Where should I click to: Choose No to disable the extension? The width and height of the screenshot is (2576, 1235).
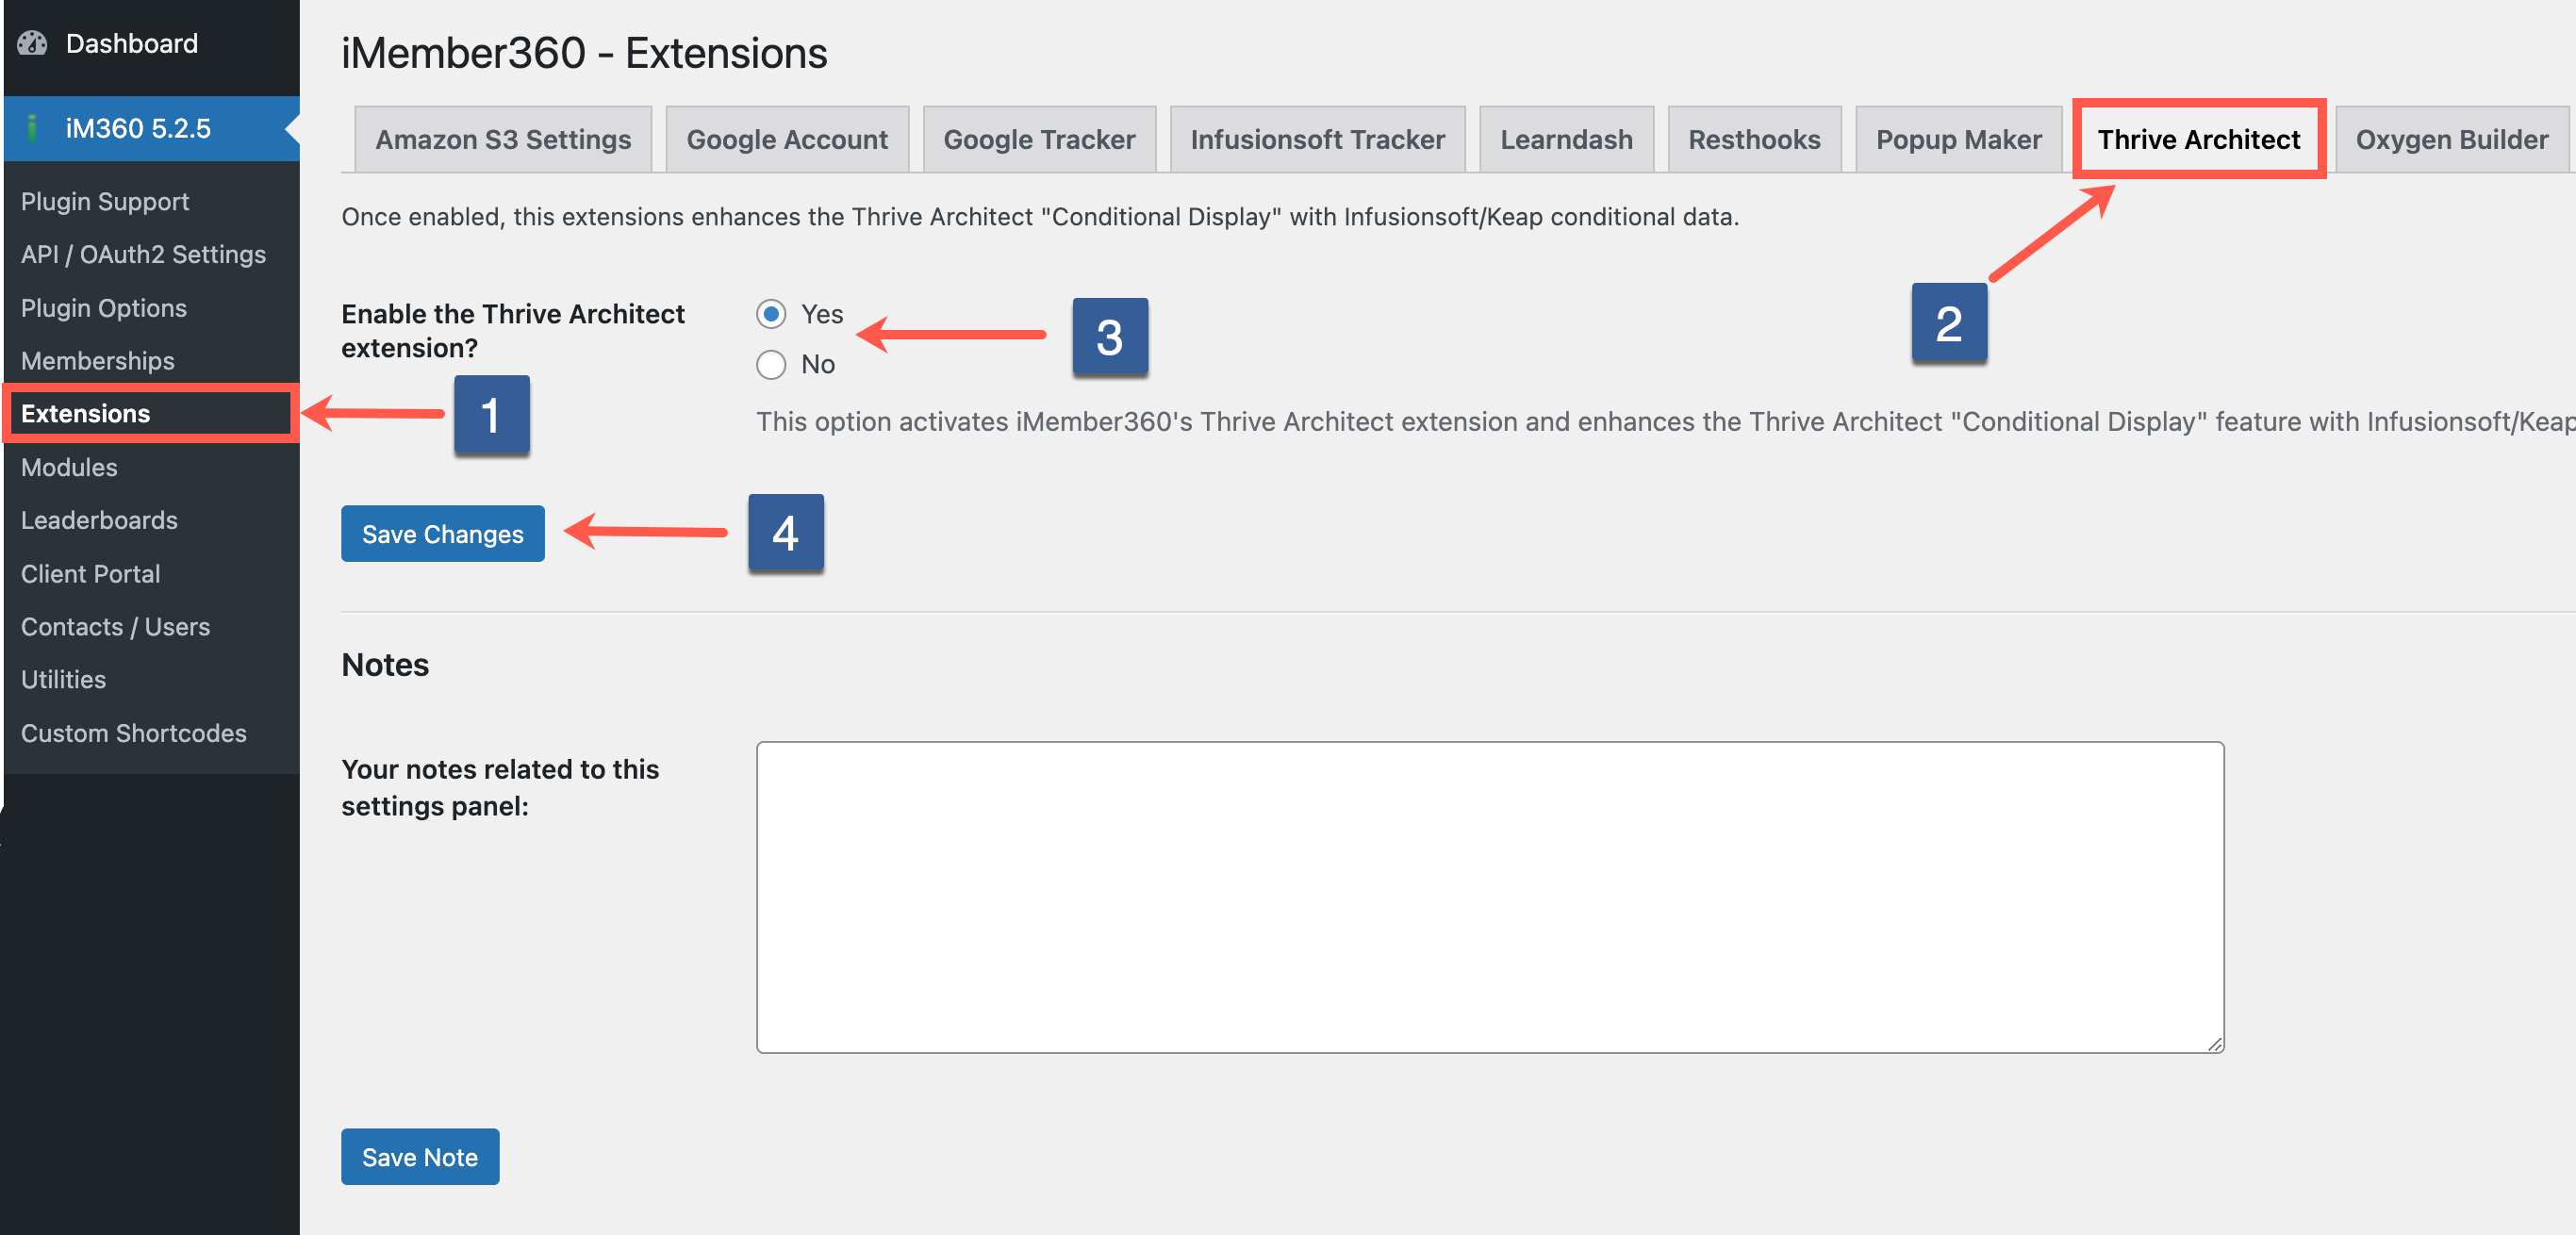[x=770, y=364]
